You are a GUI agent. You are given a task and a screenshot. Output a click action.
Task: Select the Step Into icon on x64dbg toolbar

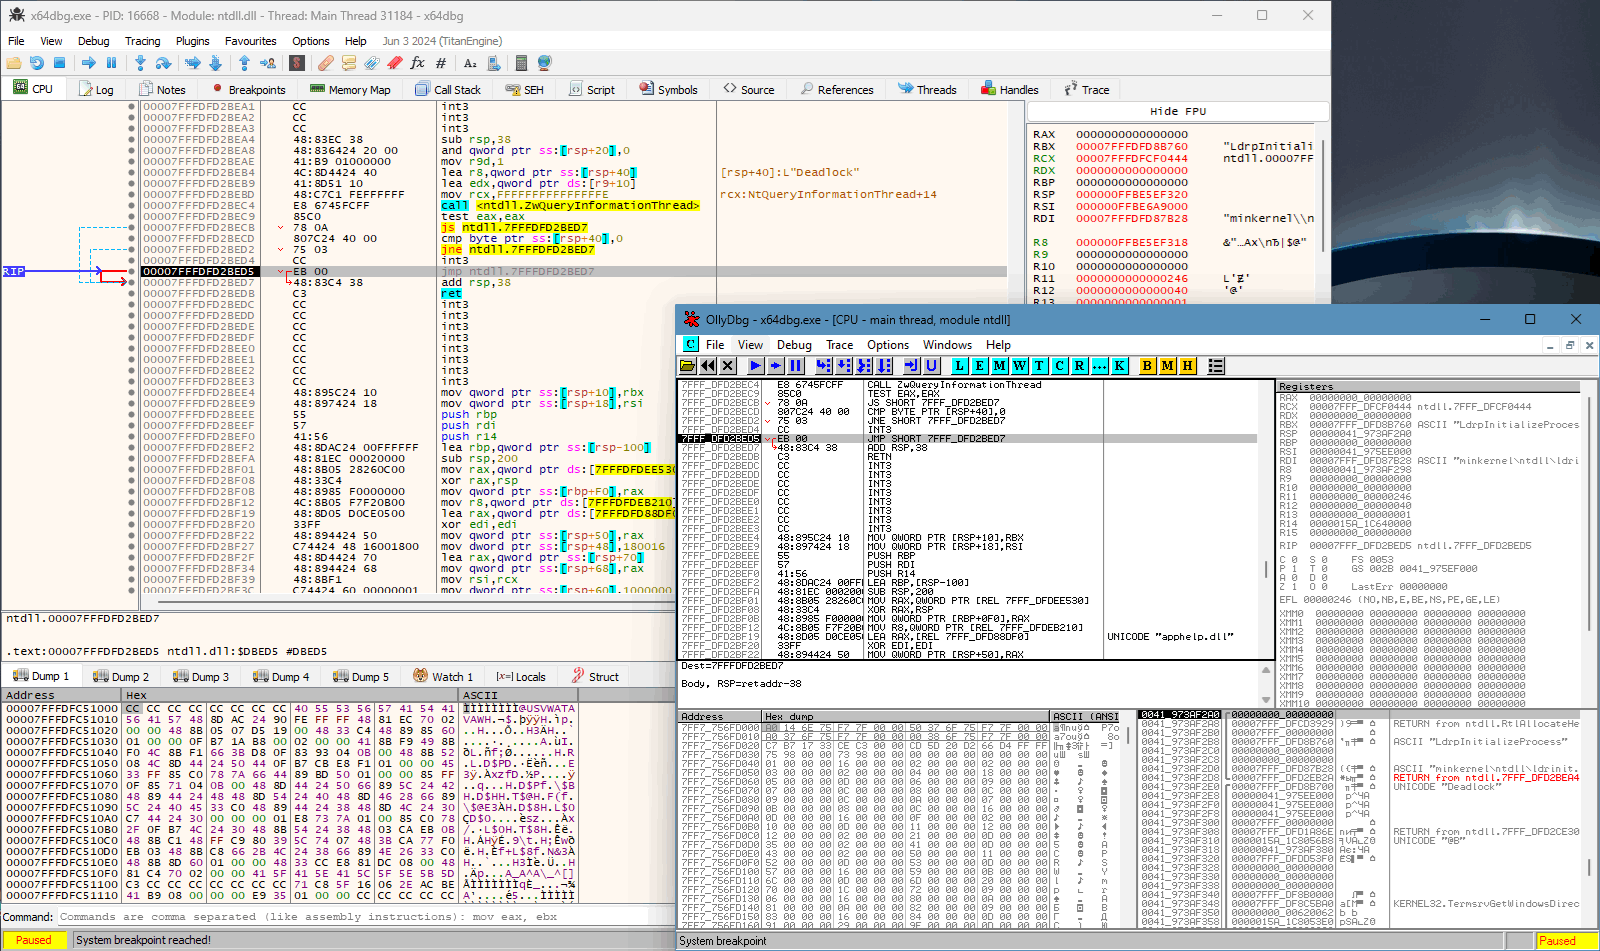(x=140, y=62)
